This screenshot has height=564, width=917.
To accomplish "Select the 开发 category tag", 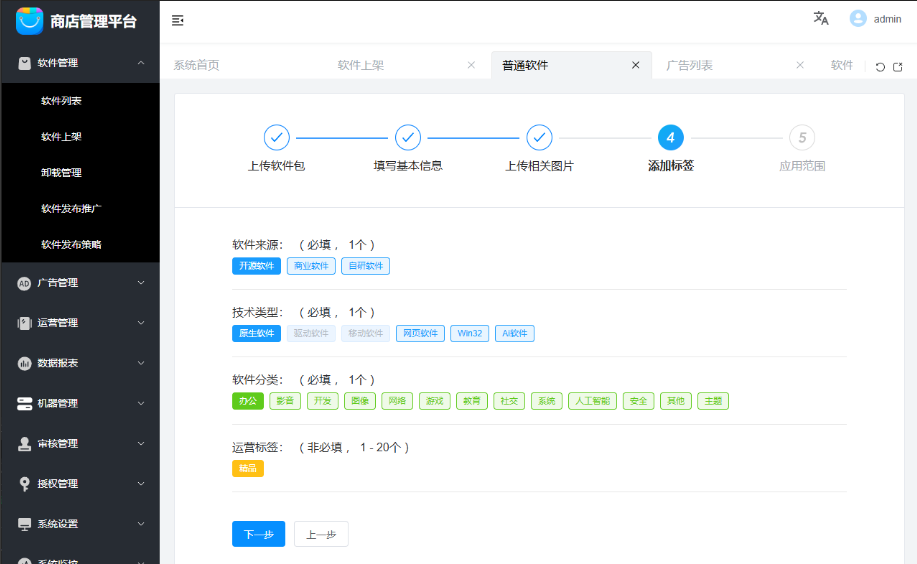I will 323,401.
